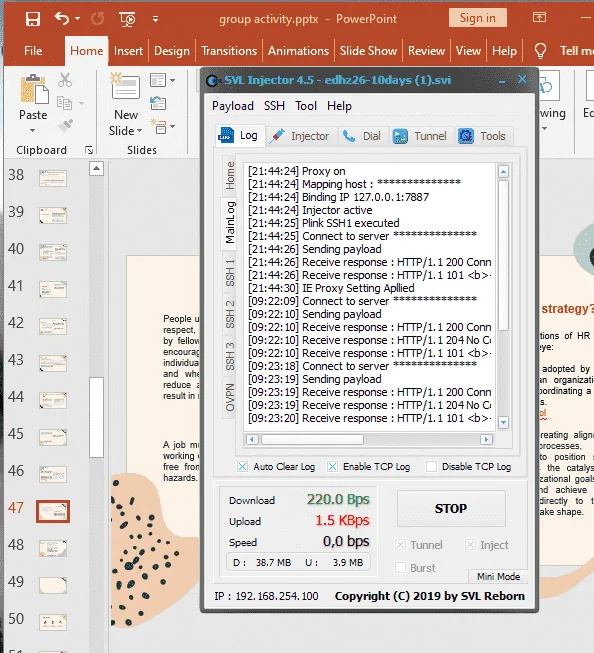Image resolution: width=594 pixels, height=653 pixels.
Task: Click the New Slide icon
Action: [x=125, y=86]
